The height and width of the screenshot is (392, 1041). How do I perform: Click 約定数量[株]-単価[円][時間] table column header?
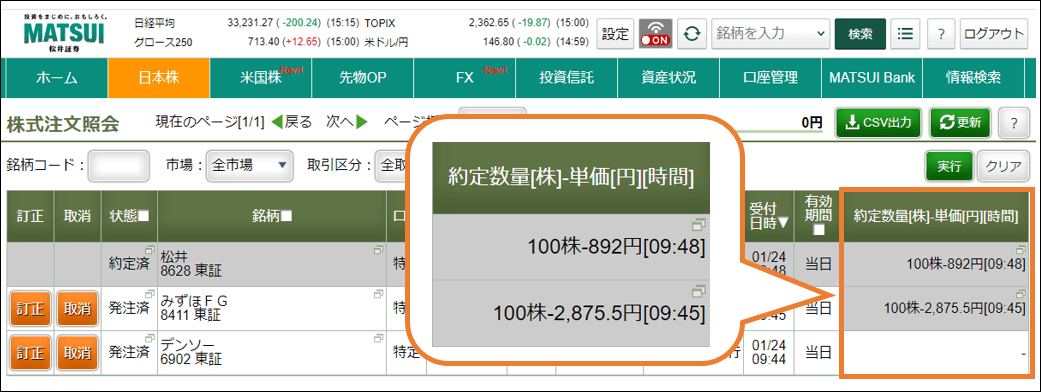[936, 215]
